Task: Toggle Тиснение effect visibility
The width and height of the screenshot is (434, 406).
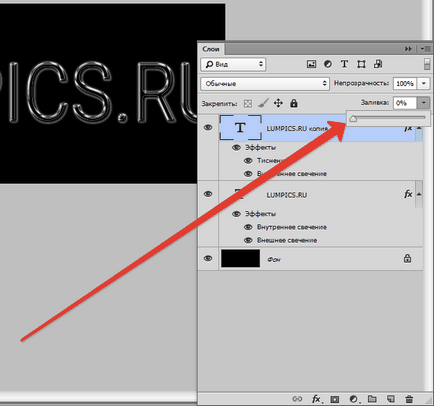Action: pyautogui.click(x=248, y=161)
